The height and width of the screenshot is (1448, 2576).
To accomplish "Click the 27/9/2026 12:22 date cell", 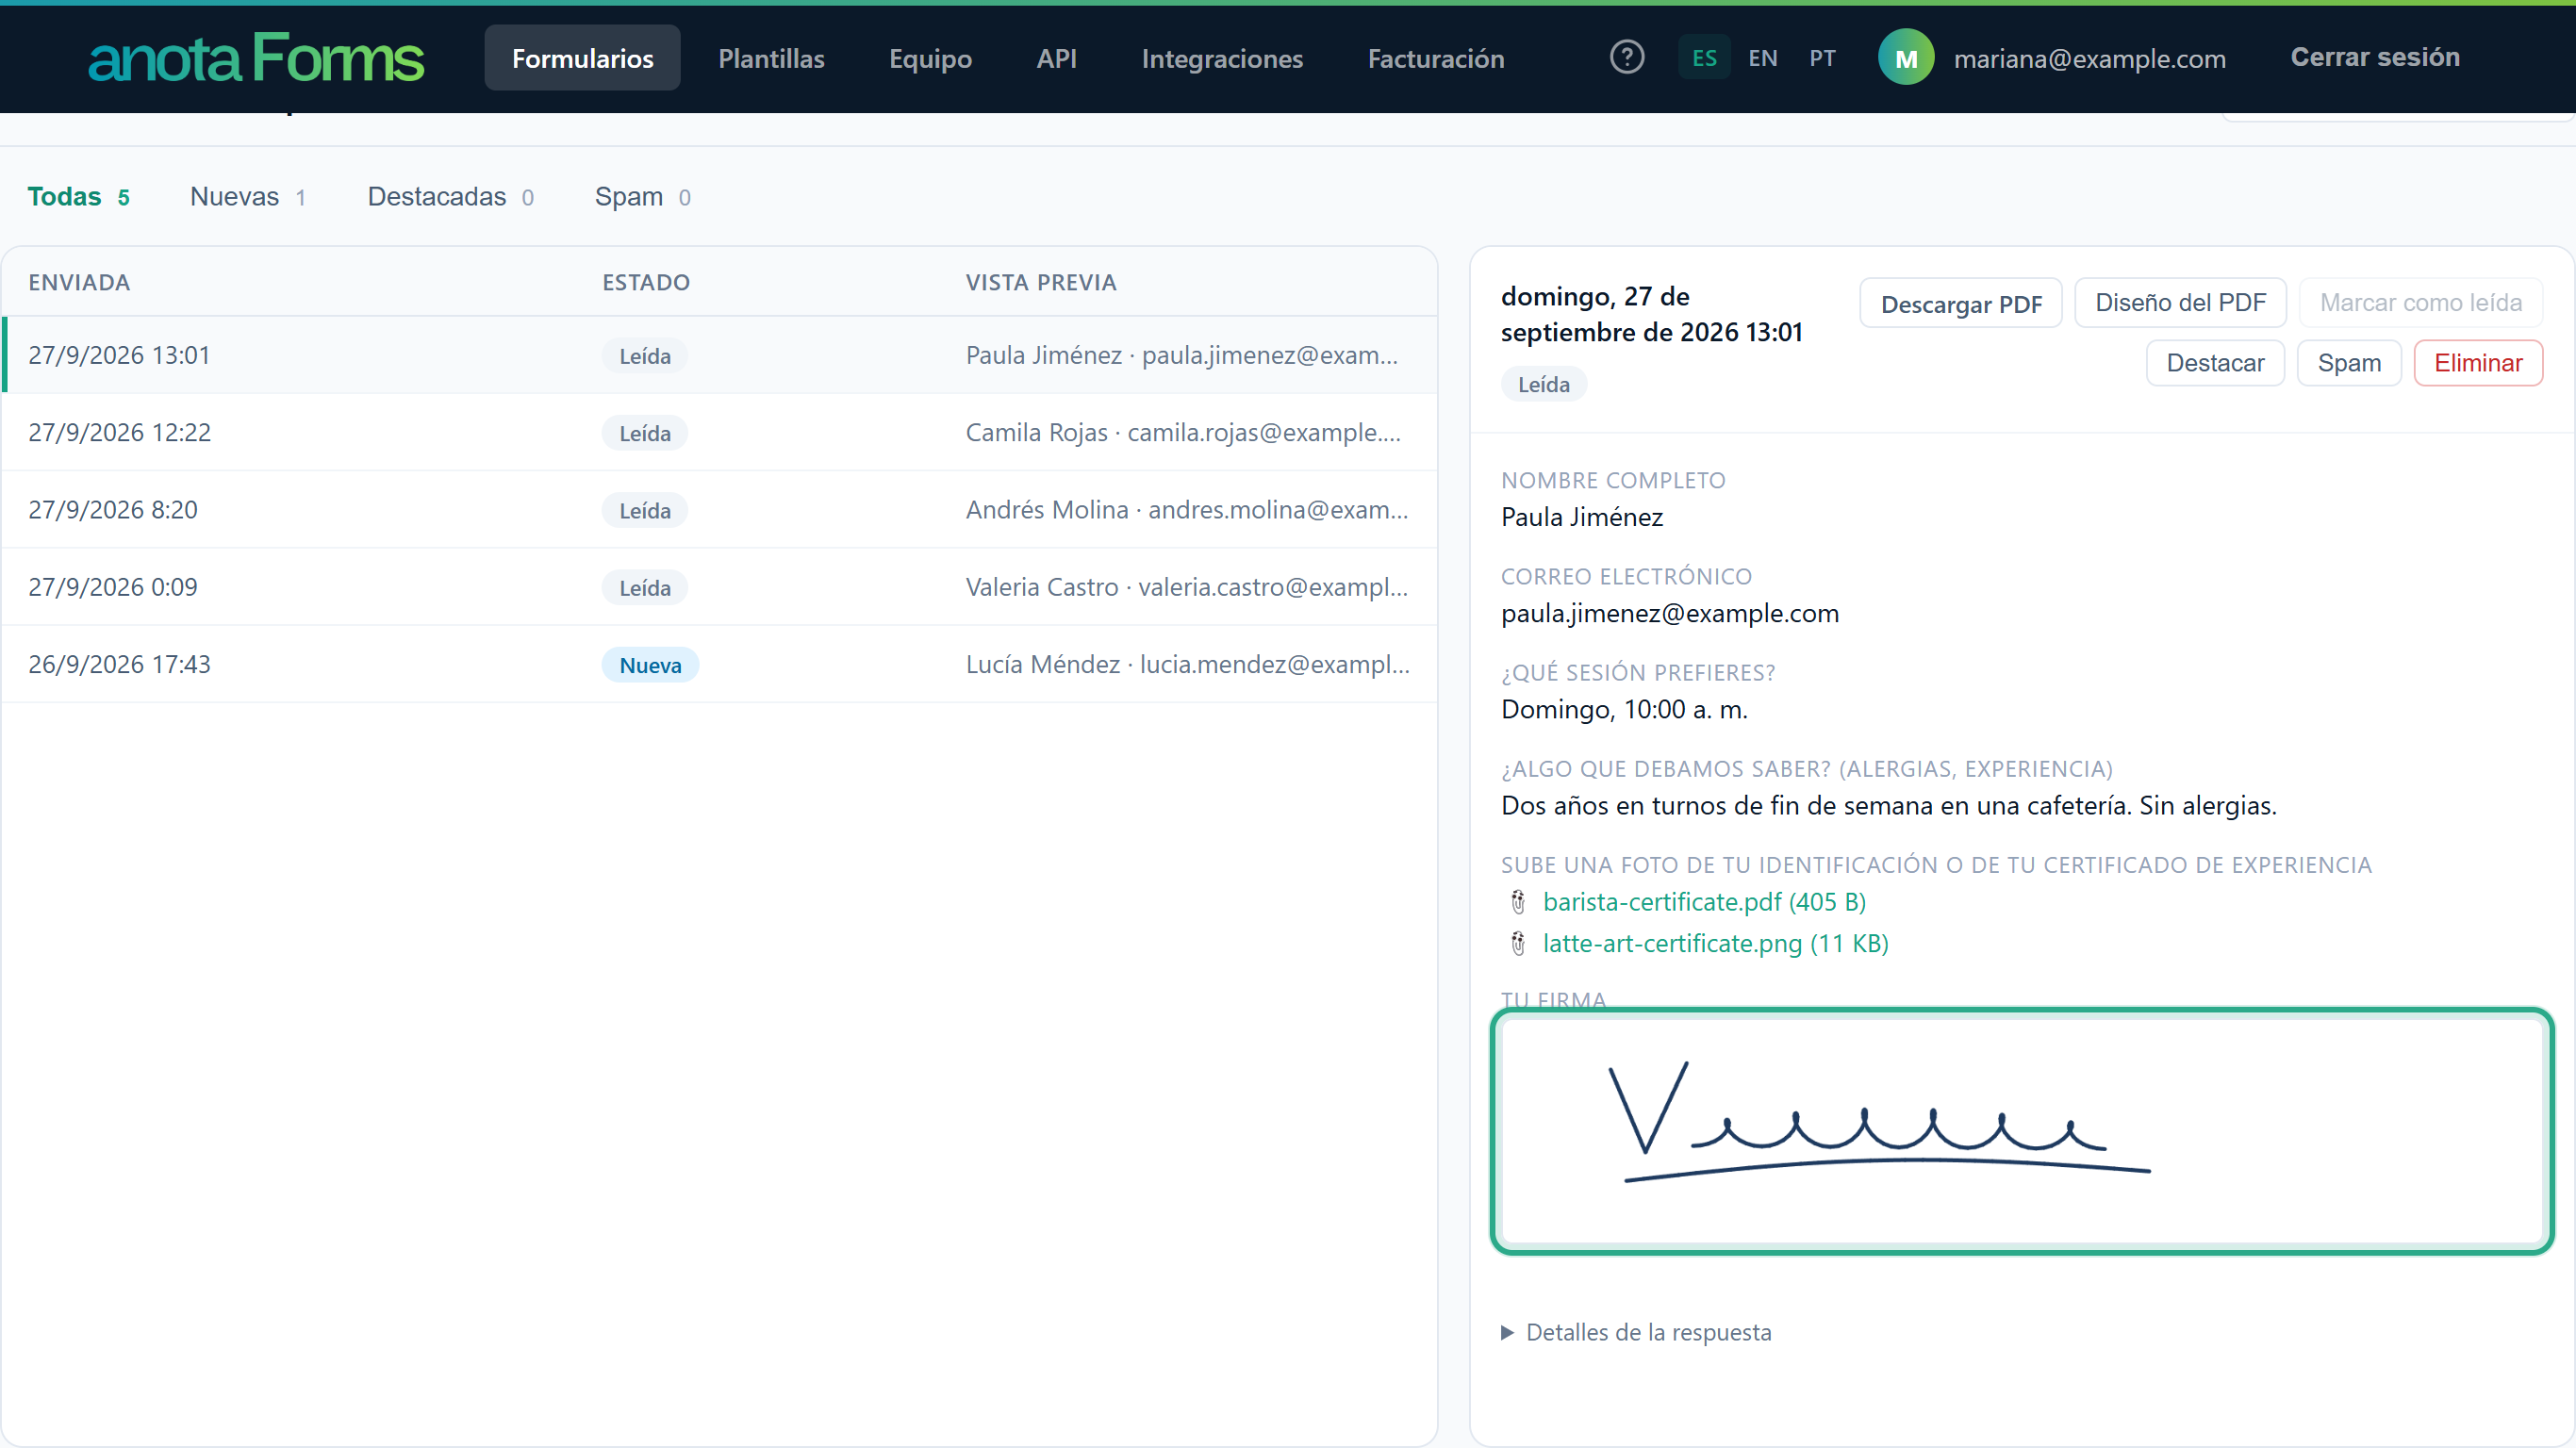I will pyautogui.click(x=120, y=432).
